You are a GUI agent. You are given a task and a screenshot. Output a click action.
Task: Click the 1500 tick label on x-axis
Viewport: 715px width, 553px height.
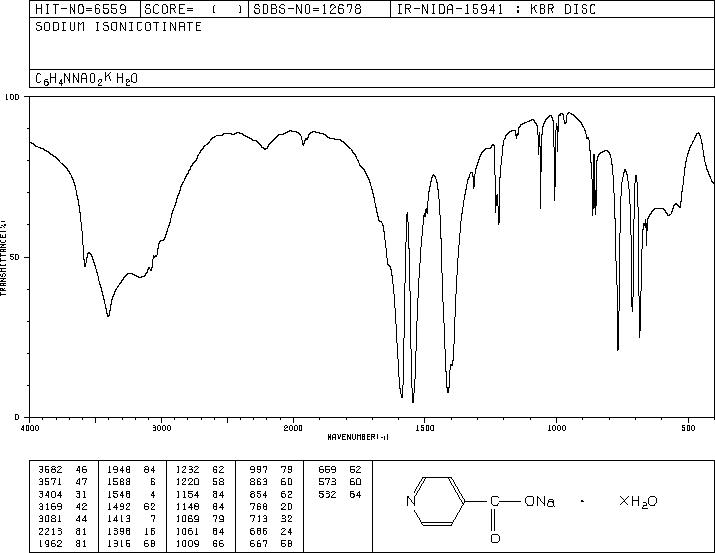click(425, 428)
